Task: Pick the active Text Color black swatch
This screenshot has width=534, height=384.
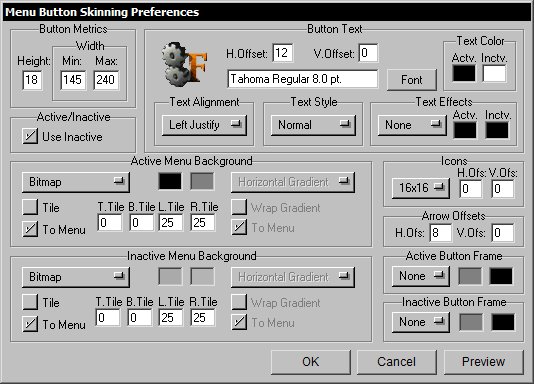Action: pos(464,73)
